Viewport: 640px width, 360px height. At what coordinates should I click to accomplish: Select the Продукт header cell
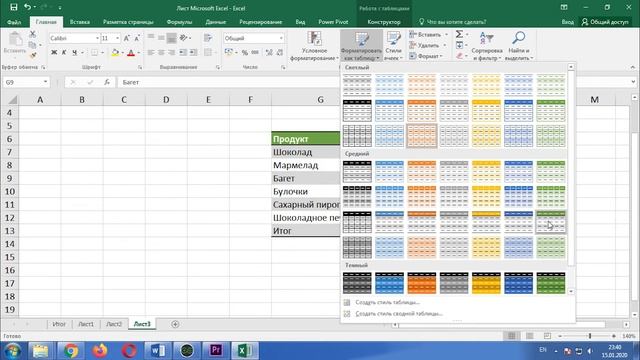coord(306,139)
